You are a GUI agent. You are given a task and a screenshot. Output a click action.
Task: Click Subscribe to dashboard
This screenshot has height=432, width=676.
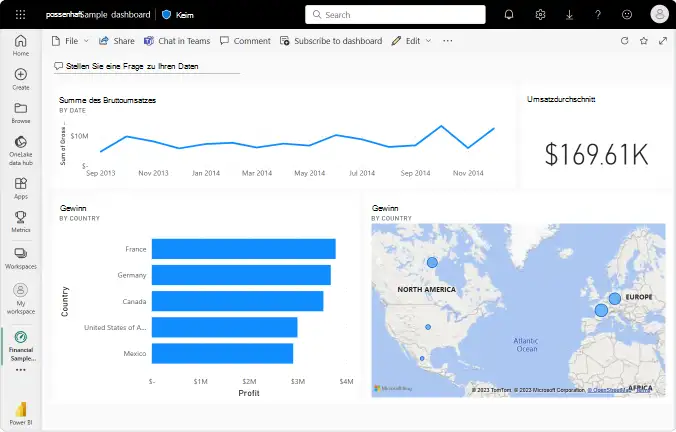(x=331, y=41)
